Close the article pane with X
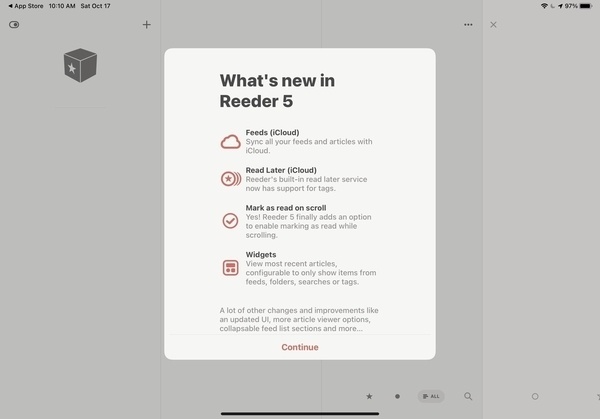The image size is (600, 419). click(493, 25)
